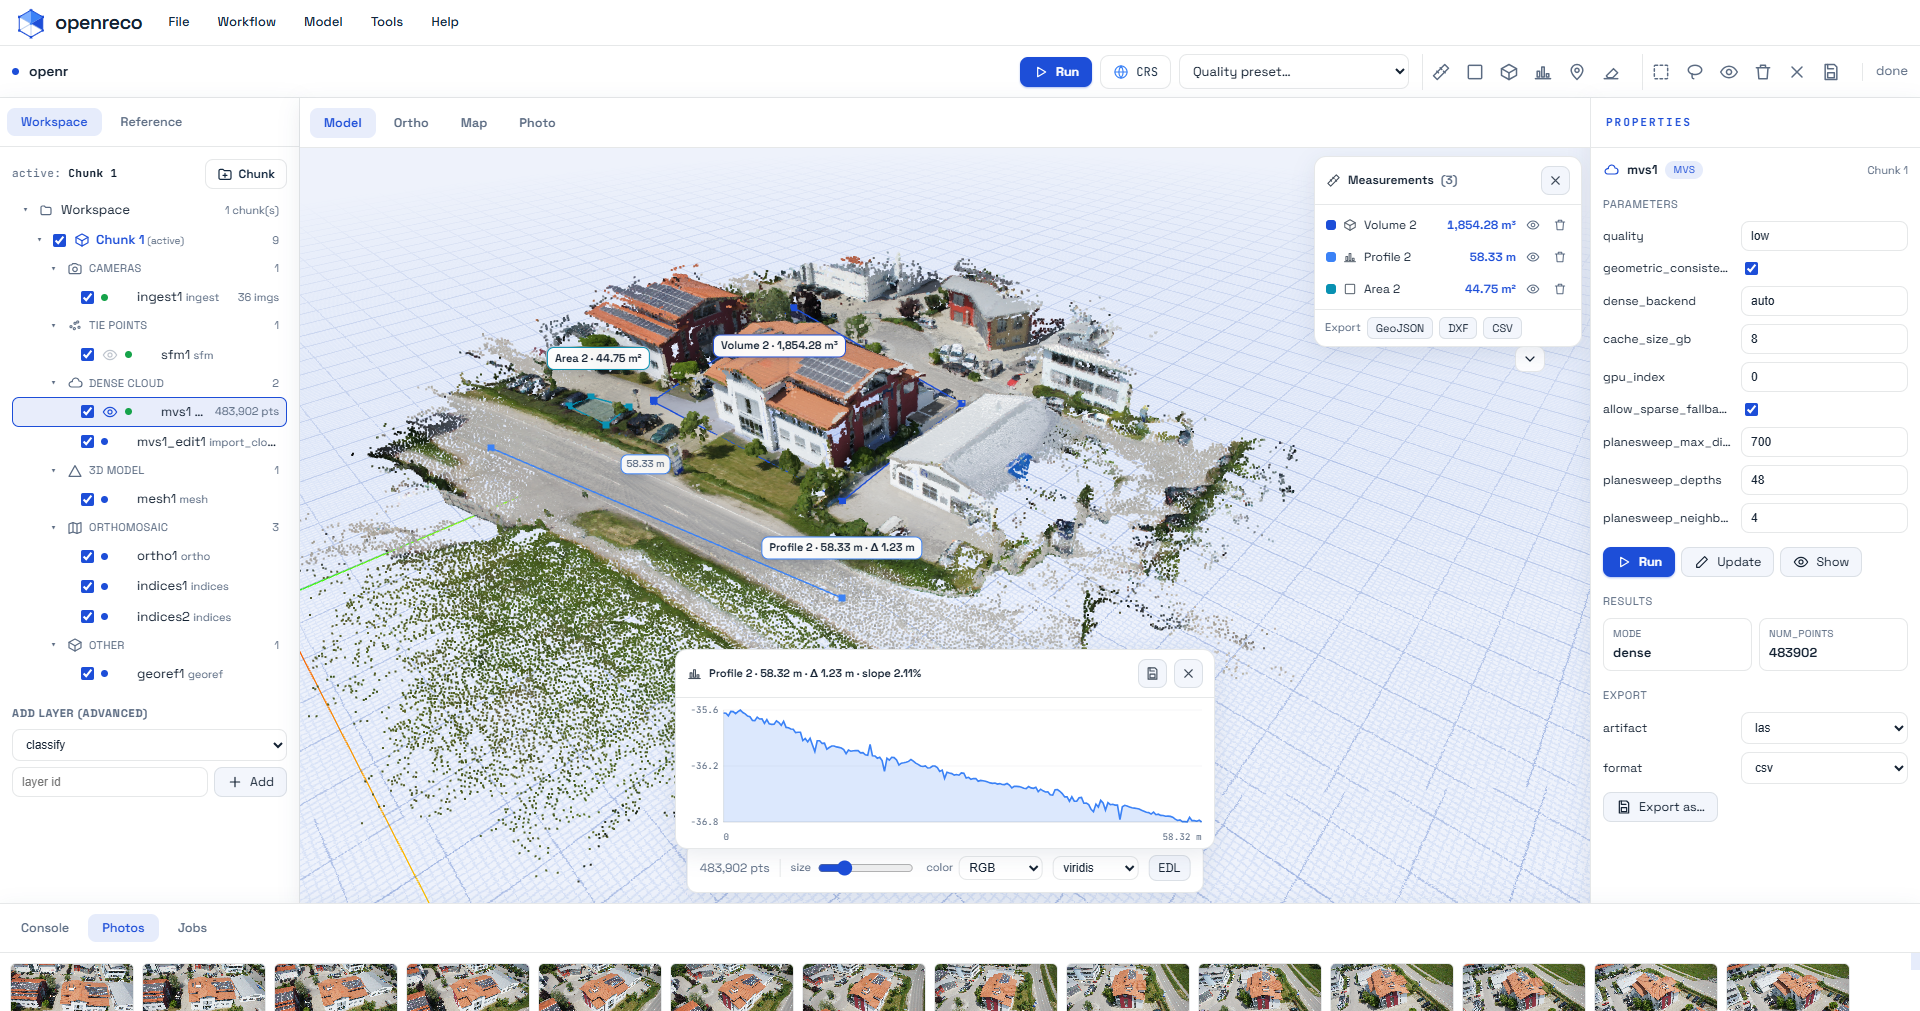Open the viridis colormap dropdown

[x=1097, y=868]
